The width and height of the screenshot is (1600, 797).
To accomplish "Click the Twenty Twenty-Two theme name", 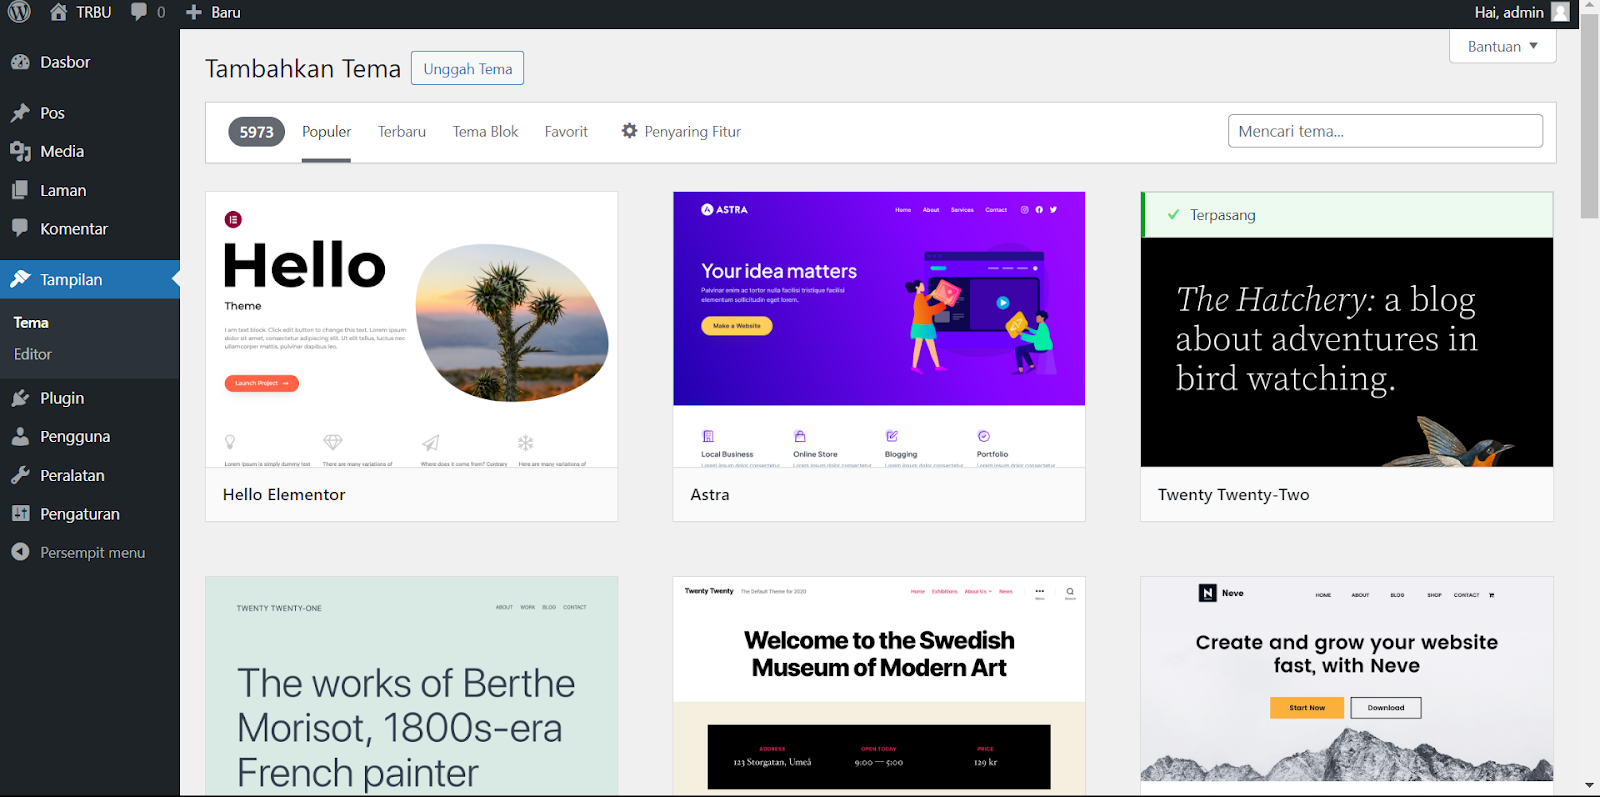I will tap(1233, 495).
